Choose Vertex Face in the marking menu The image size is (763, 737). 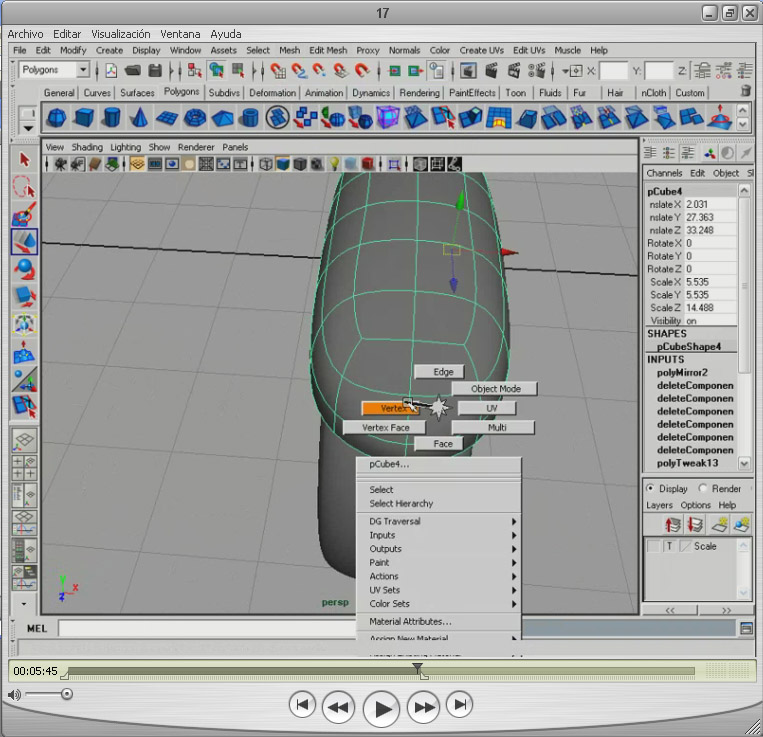[386, 428]
